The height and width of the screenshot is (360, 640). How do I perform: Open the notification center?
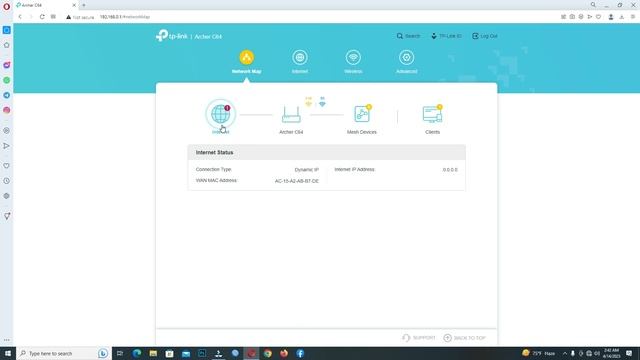(x=629, y=353)
